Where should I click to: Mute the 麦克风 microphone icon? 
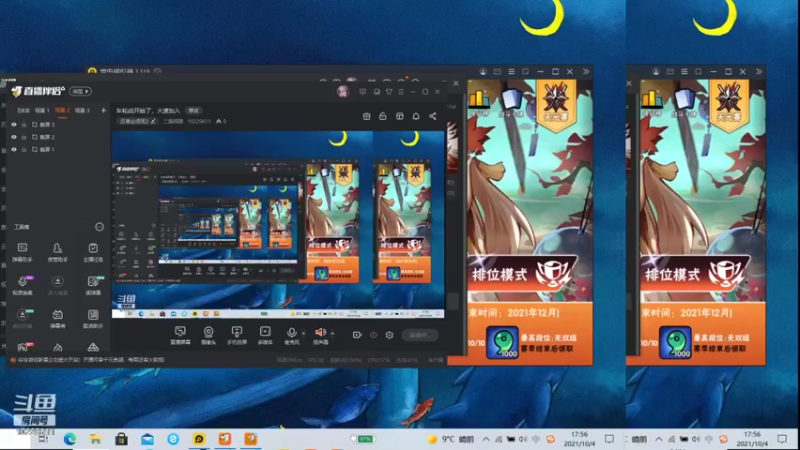coord(291,334)
